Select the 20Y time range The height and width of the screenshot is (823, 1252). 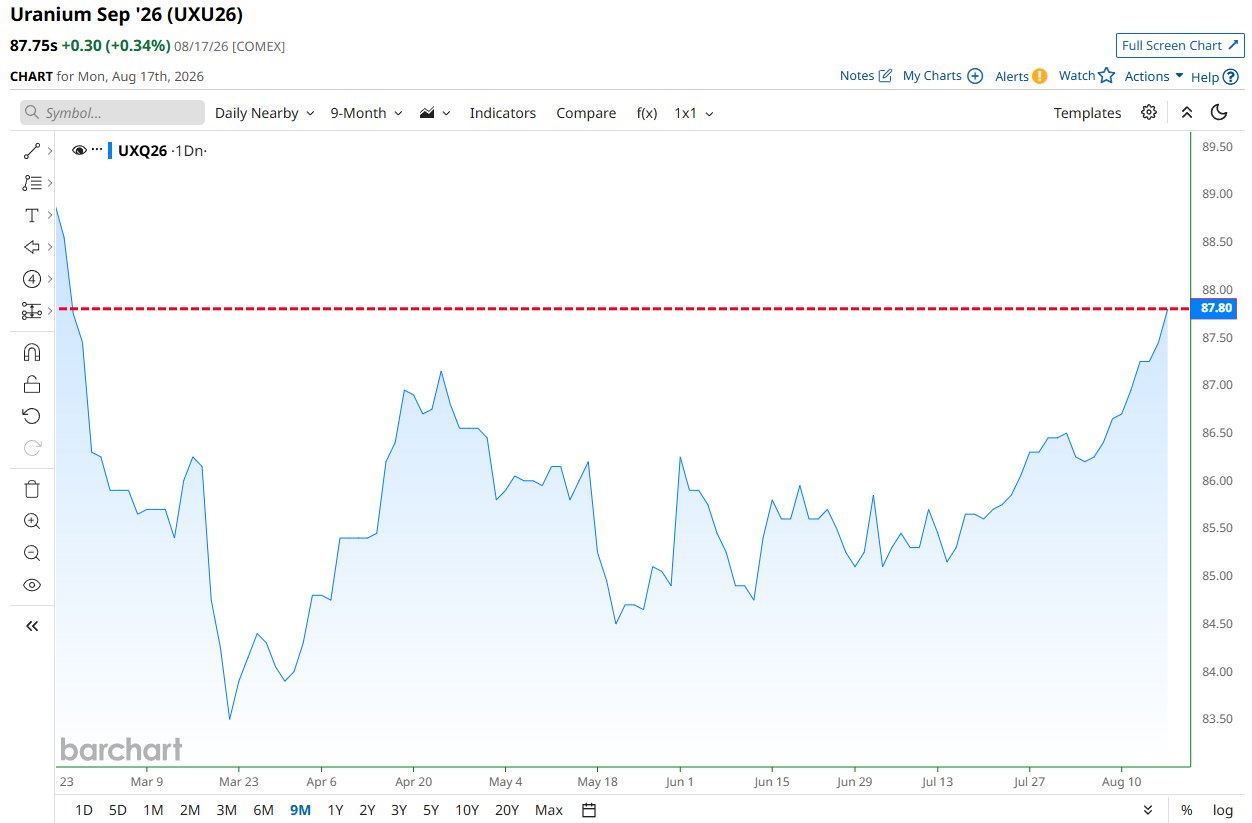click(507, 810)
